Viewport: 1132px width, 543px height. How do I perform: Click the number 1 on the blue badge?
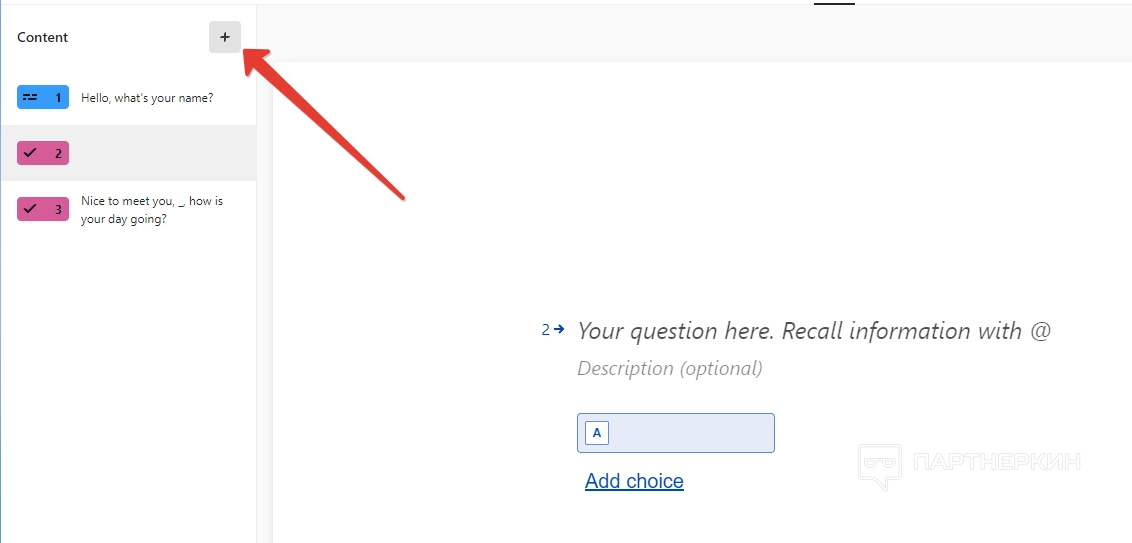(58, 97)
